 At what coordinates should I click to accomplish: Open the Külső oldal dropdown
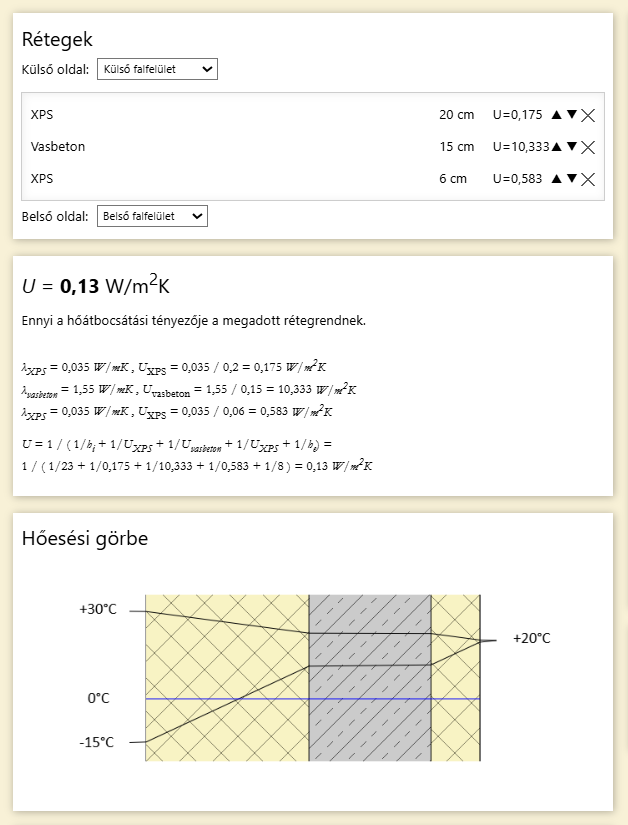pos(157,69)
